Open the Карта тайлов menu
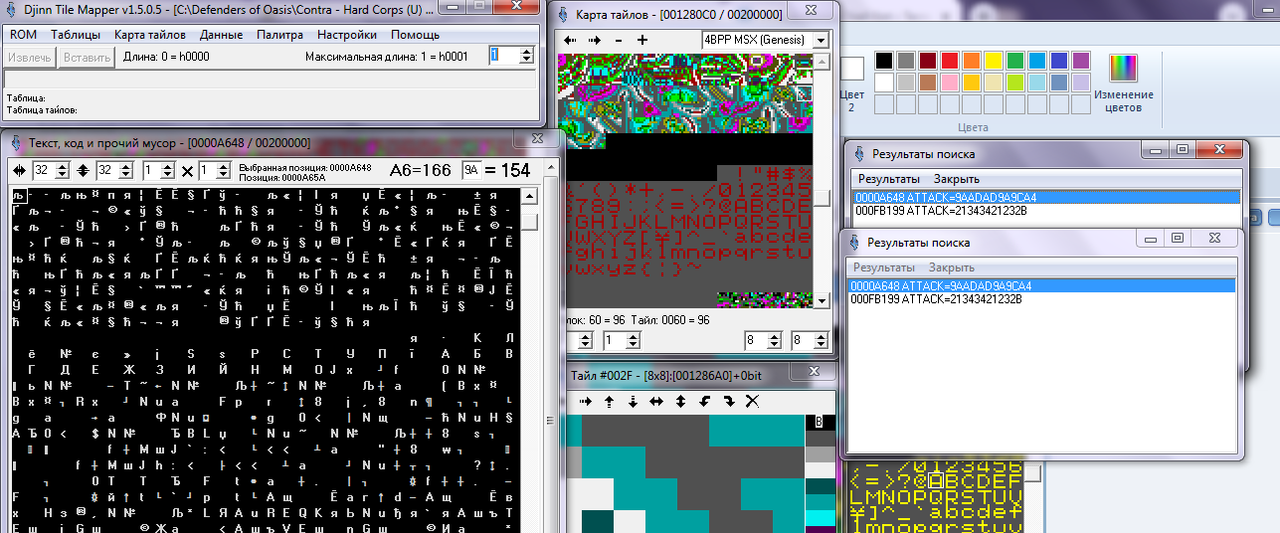Screen dimensions: 1280x533 click(x=150, y=34)
